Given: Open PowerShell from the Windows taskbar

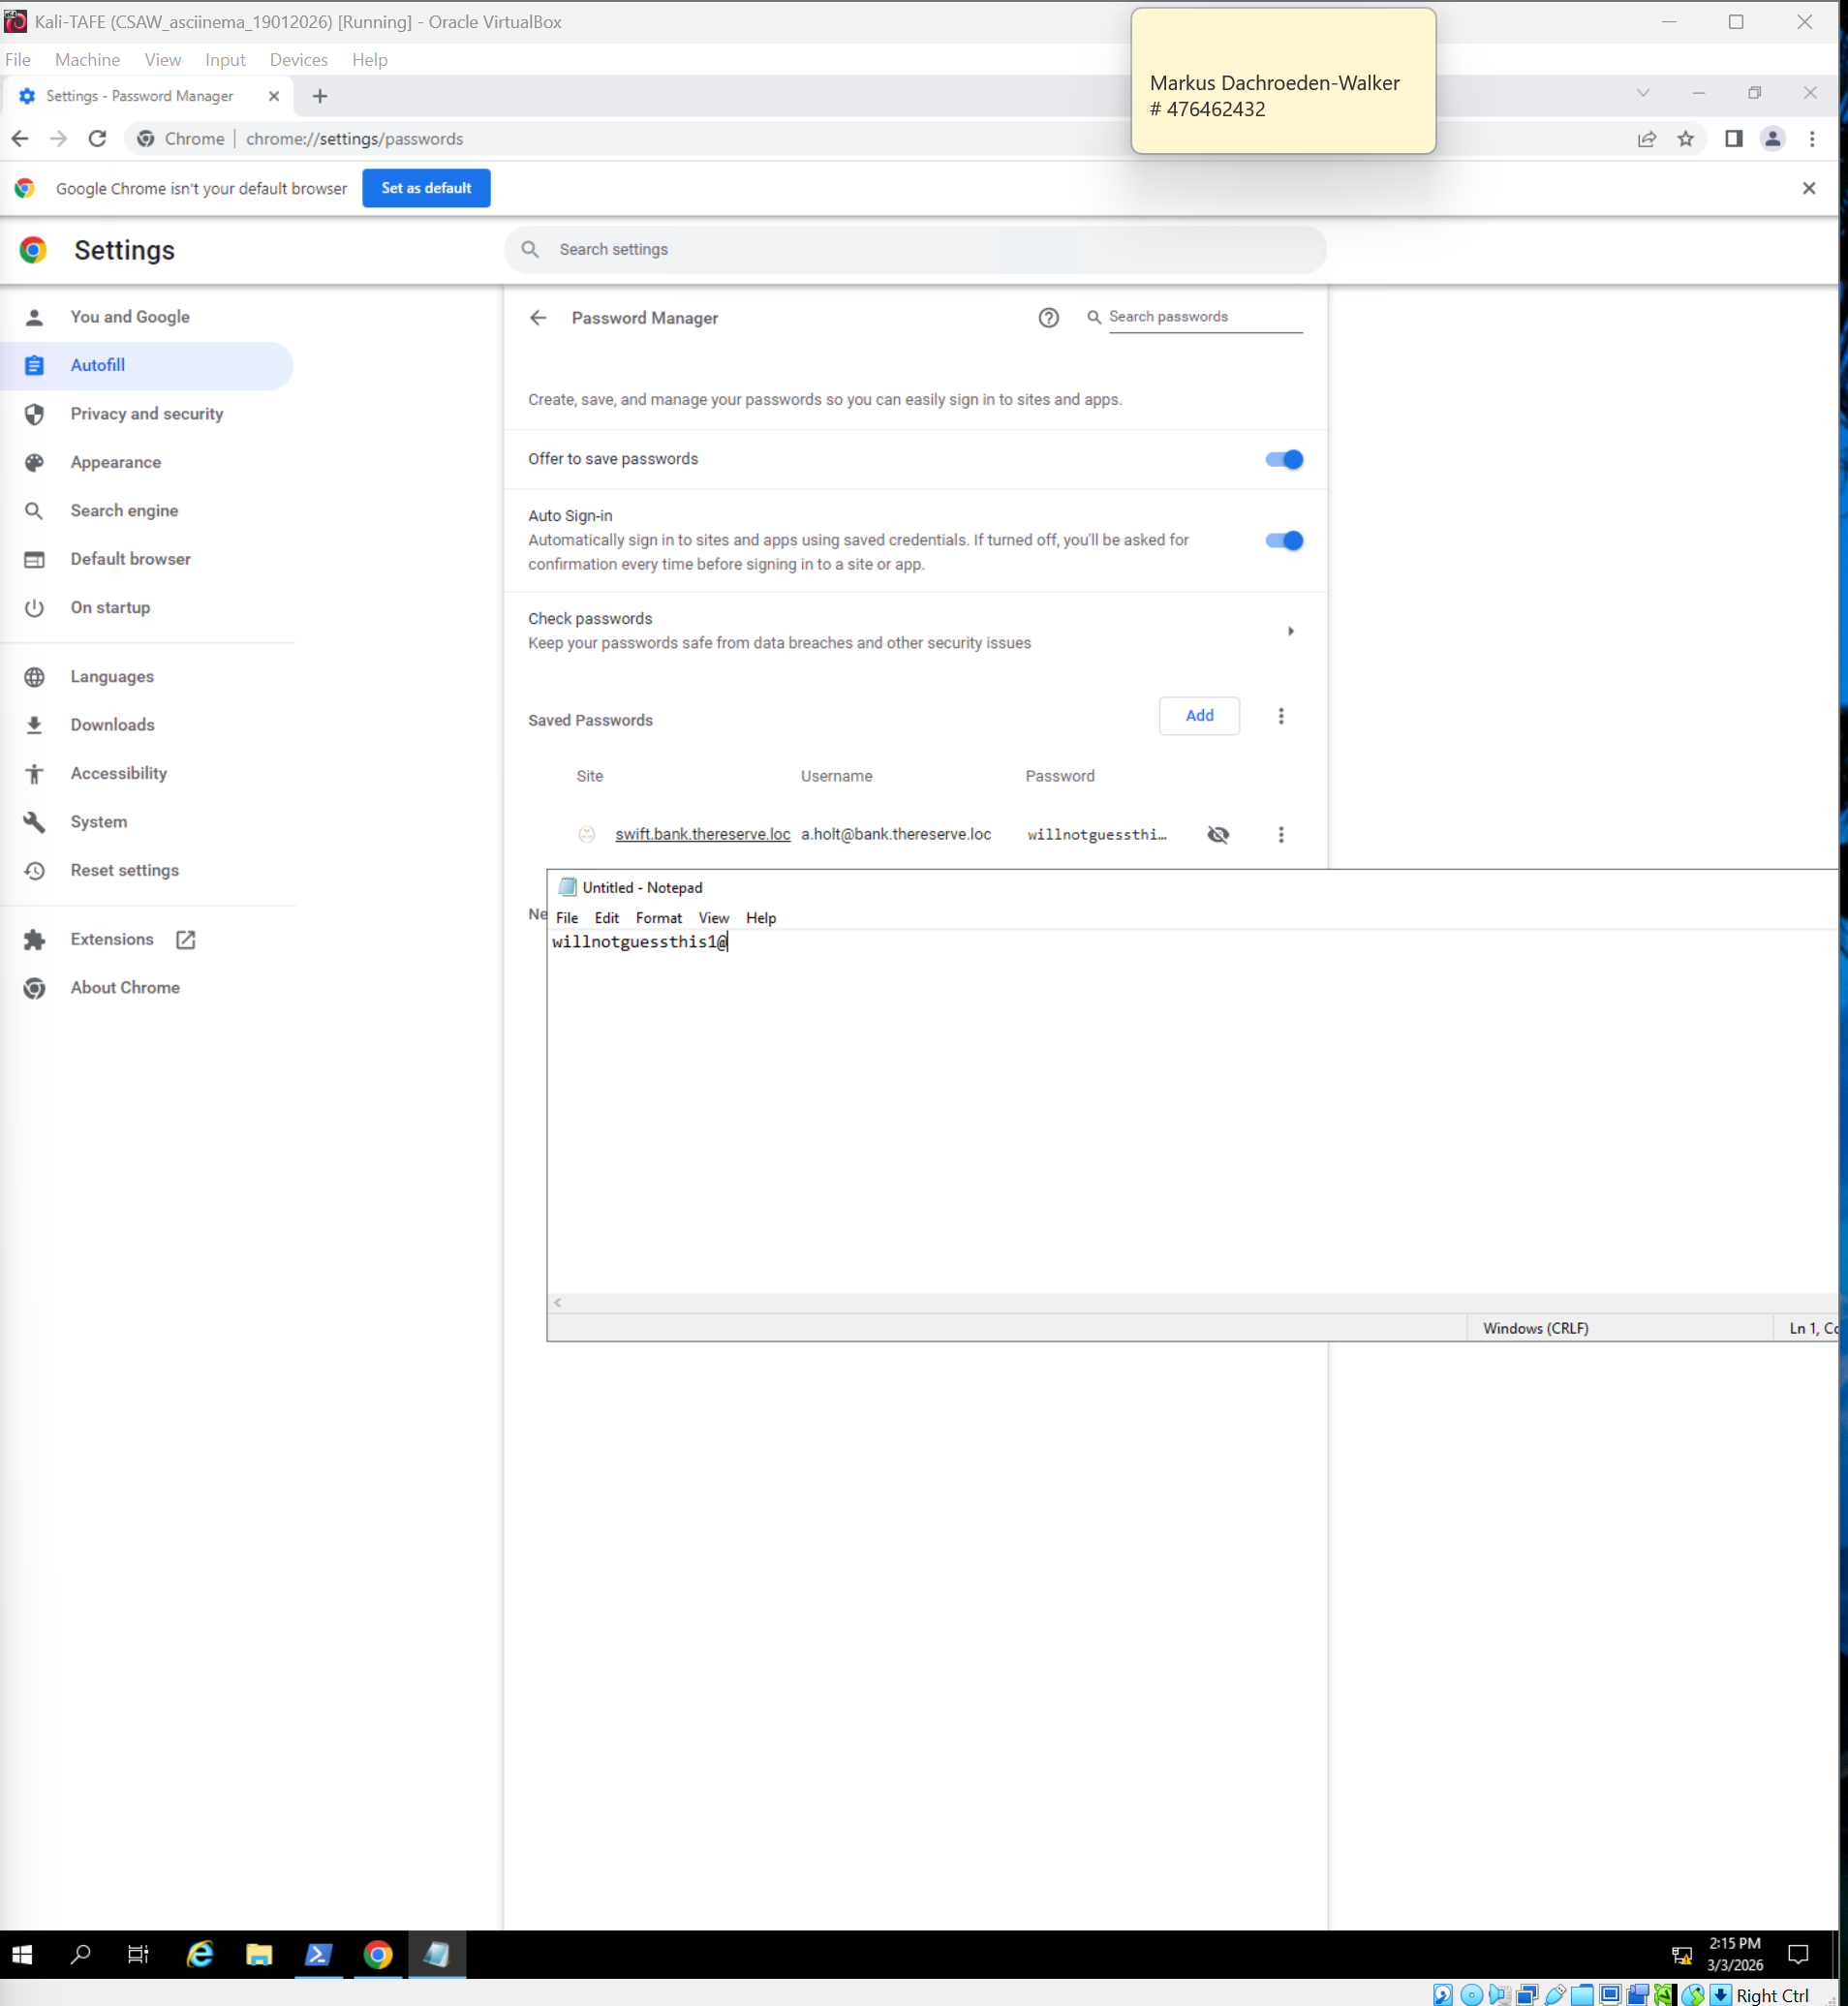Looking at the screenshot, I should click(318, 1954).
